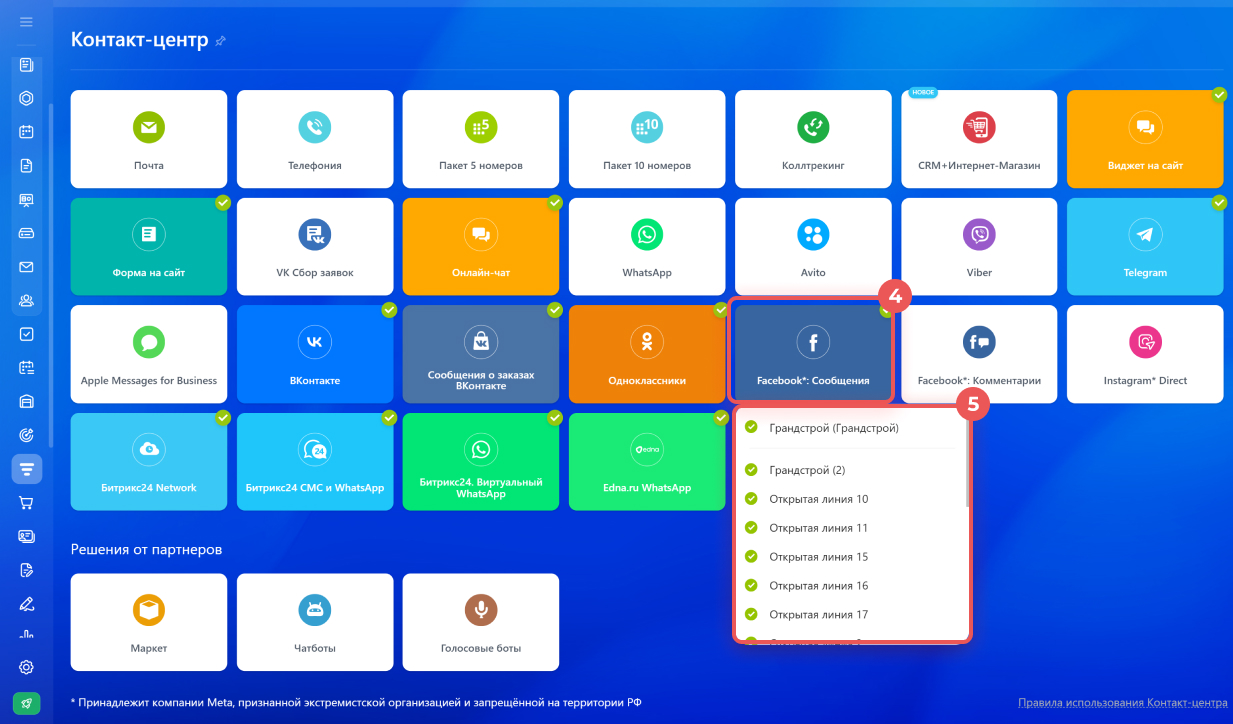Open the shopping cart sidebar icon
This screenshot has width=1233, height=724.
pyautogui.click(x=27, y=503)
